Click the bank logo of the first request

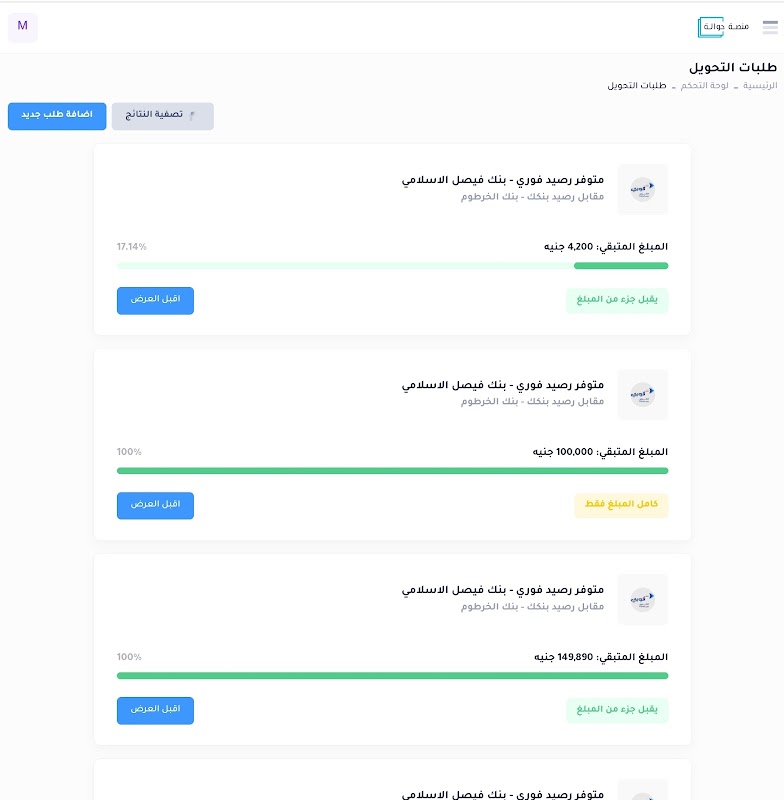point(642,189)
